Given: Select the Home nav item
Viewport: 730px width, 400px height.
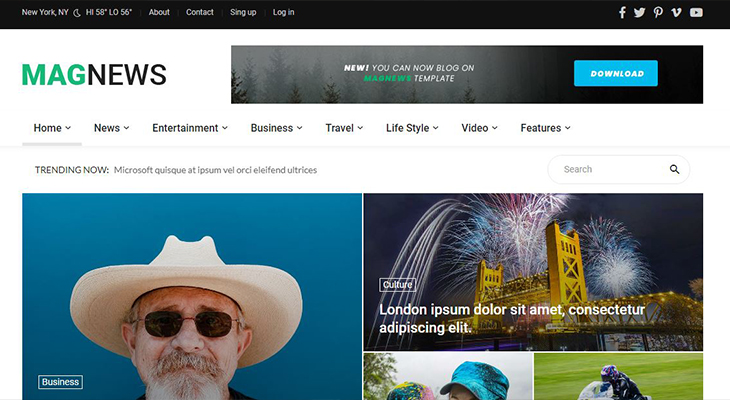Looking at the screenshot, I should click(x=52, y=128).
